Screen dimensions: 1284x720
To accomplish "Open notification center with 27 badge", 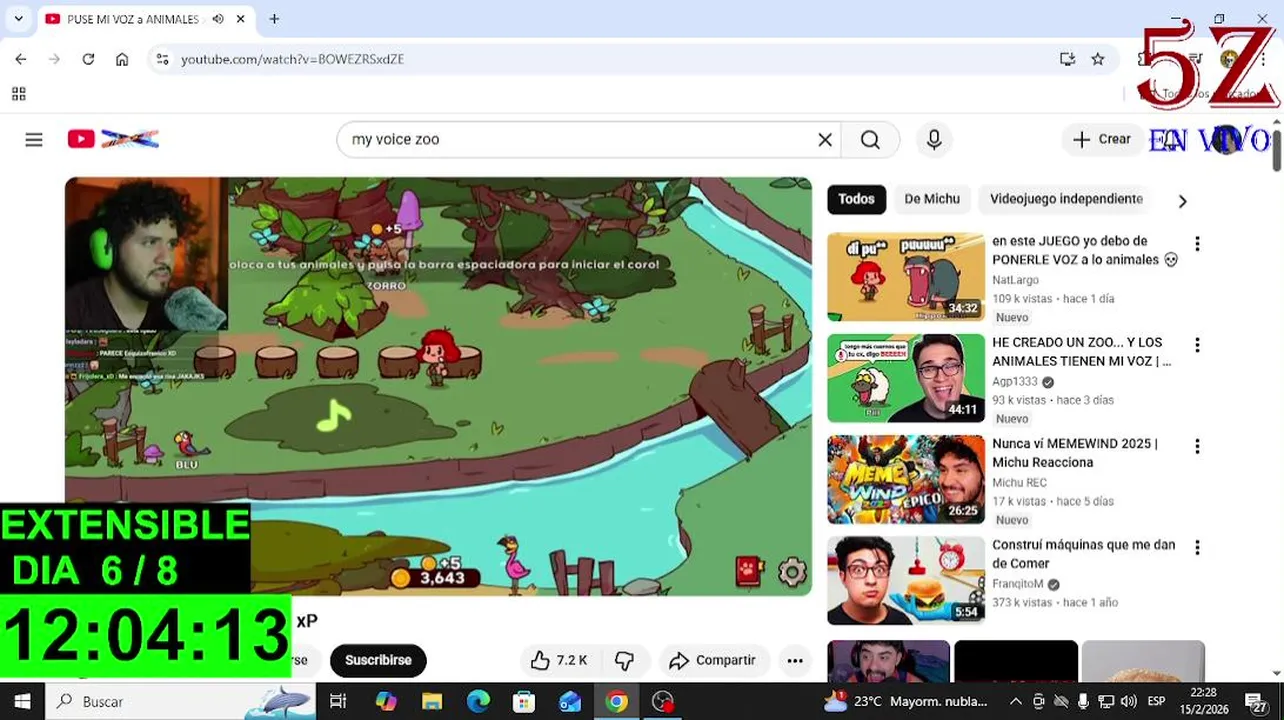I will [1256, 702].
